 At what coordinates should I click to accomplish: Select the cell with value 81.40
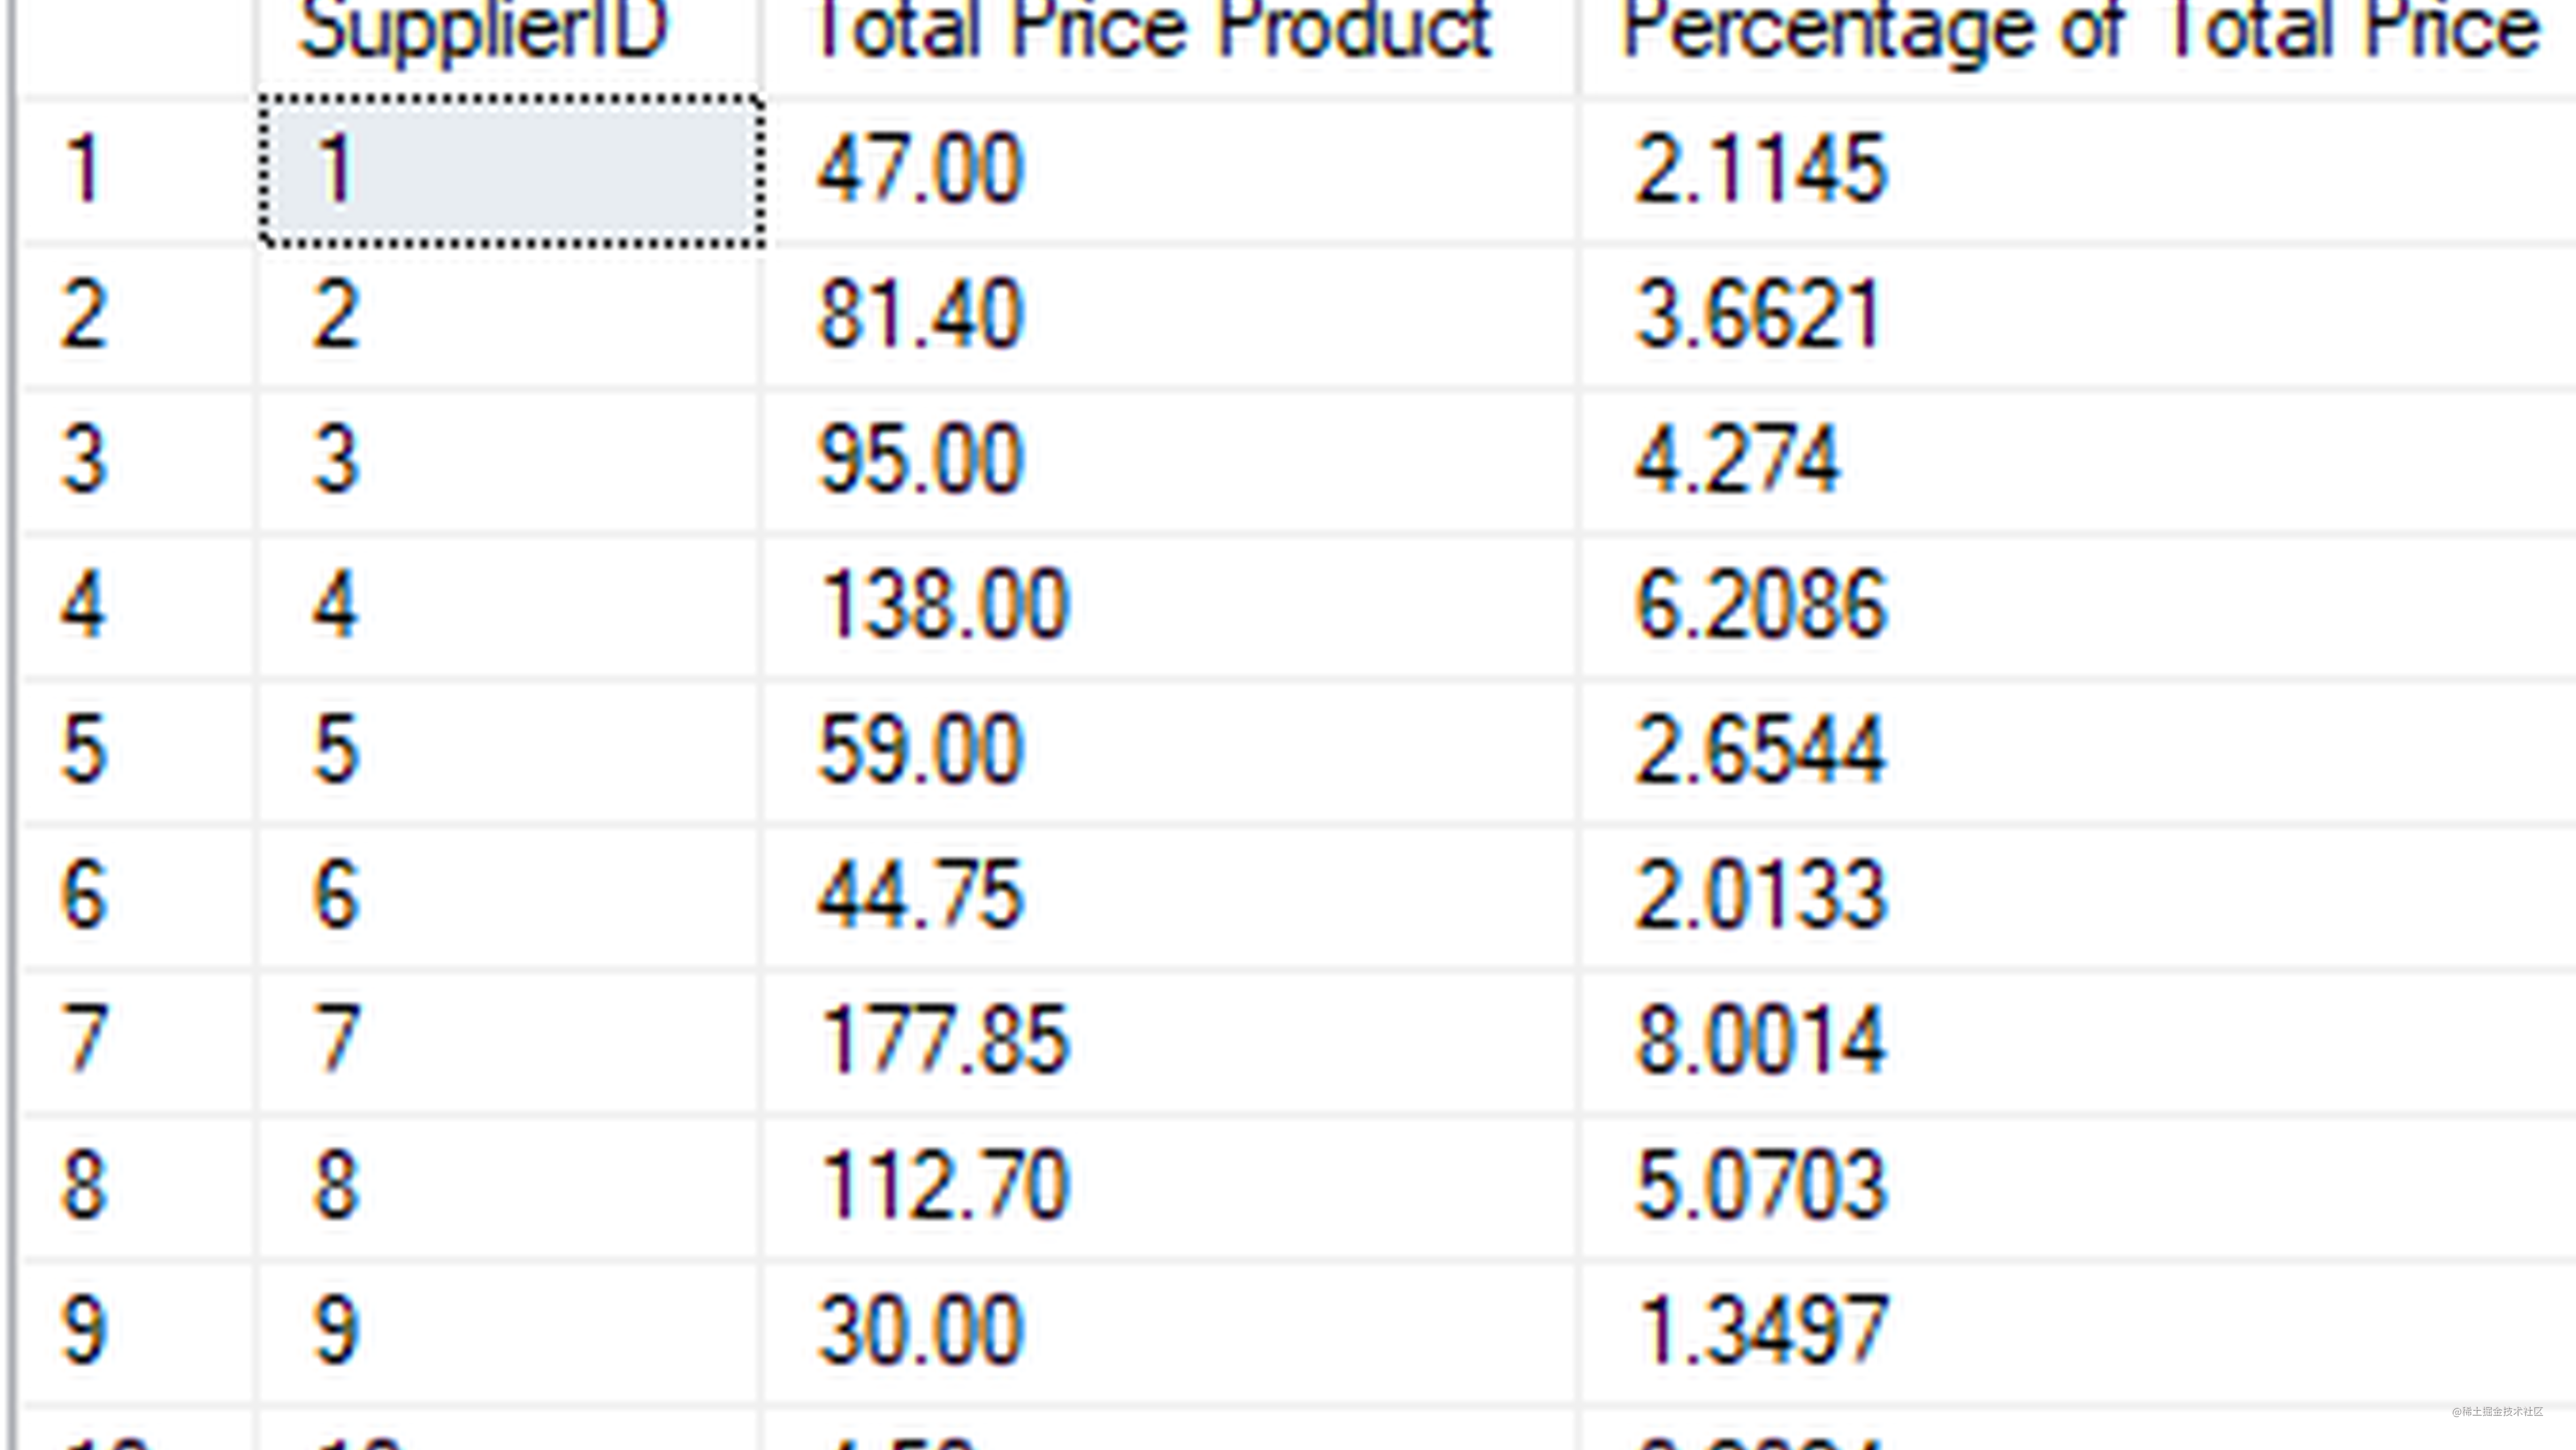1170,316
